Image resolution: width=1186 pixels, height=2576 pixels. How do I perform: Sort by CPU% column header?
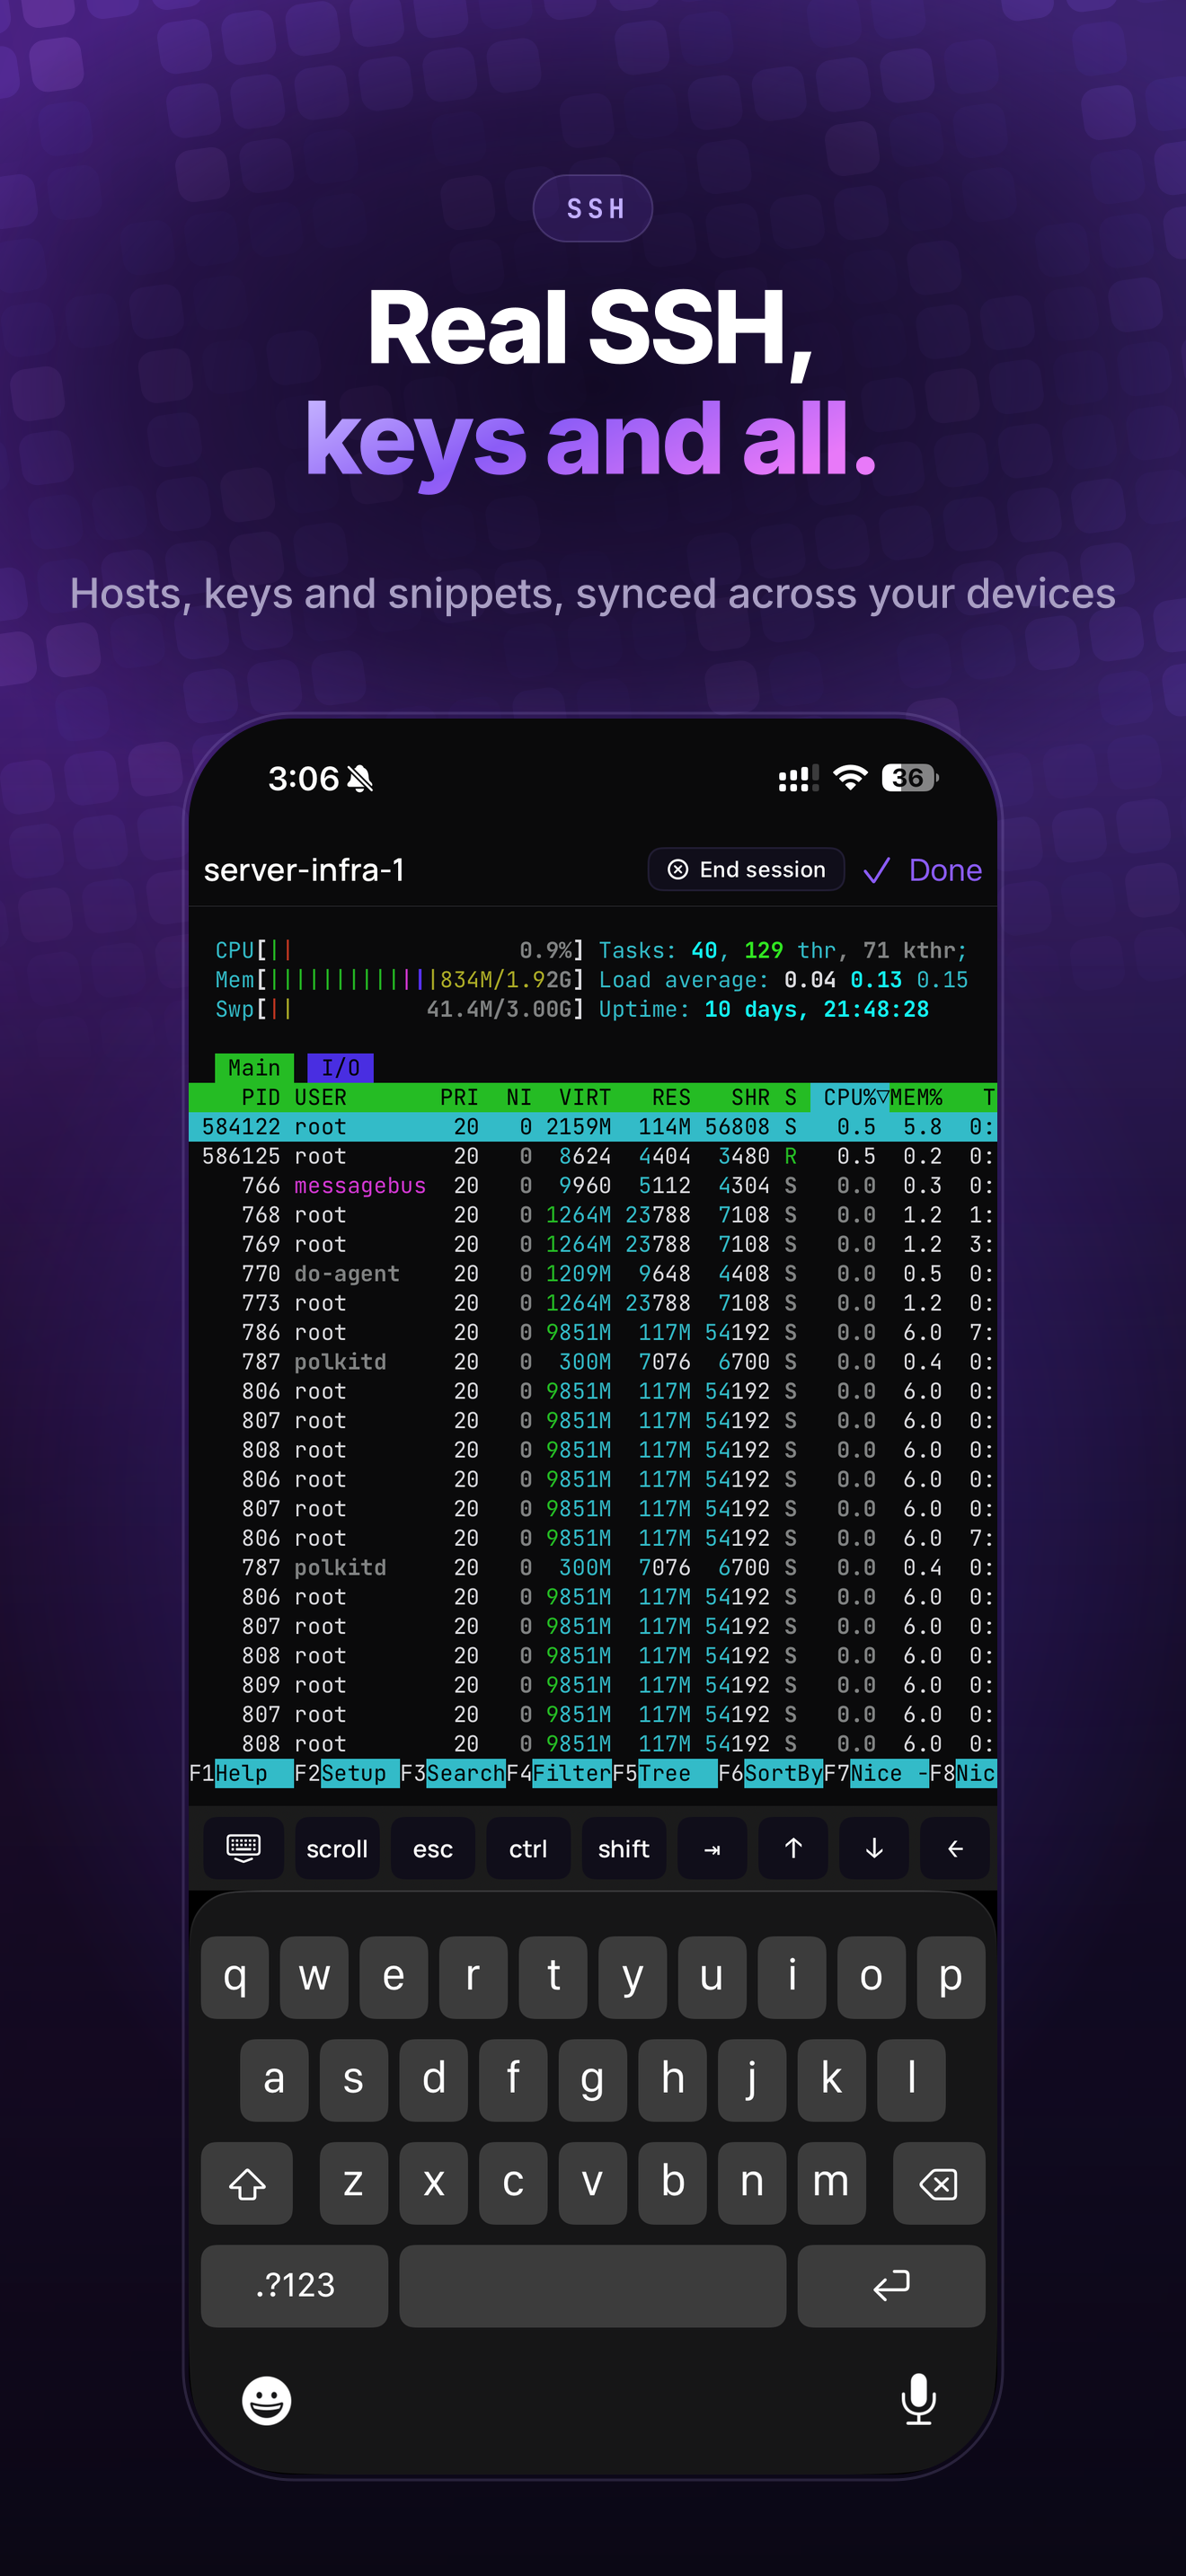[850, 1097]
